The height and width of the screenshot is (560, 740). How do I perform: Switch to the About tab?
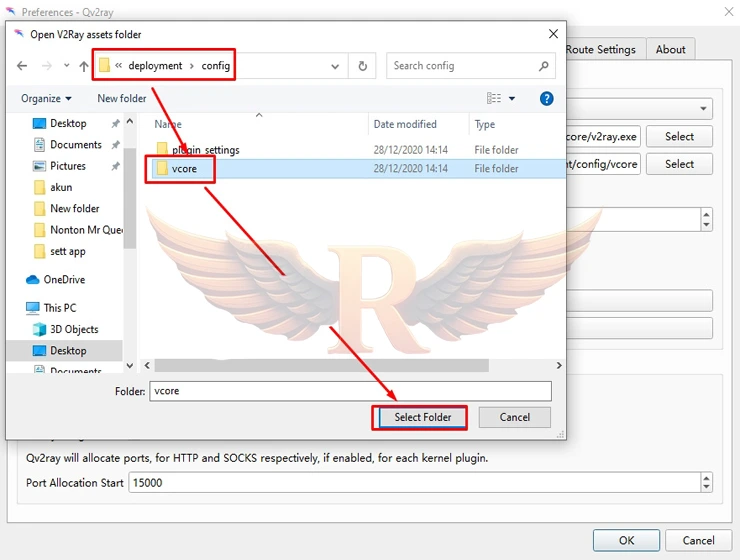tap(670, 49)
